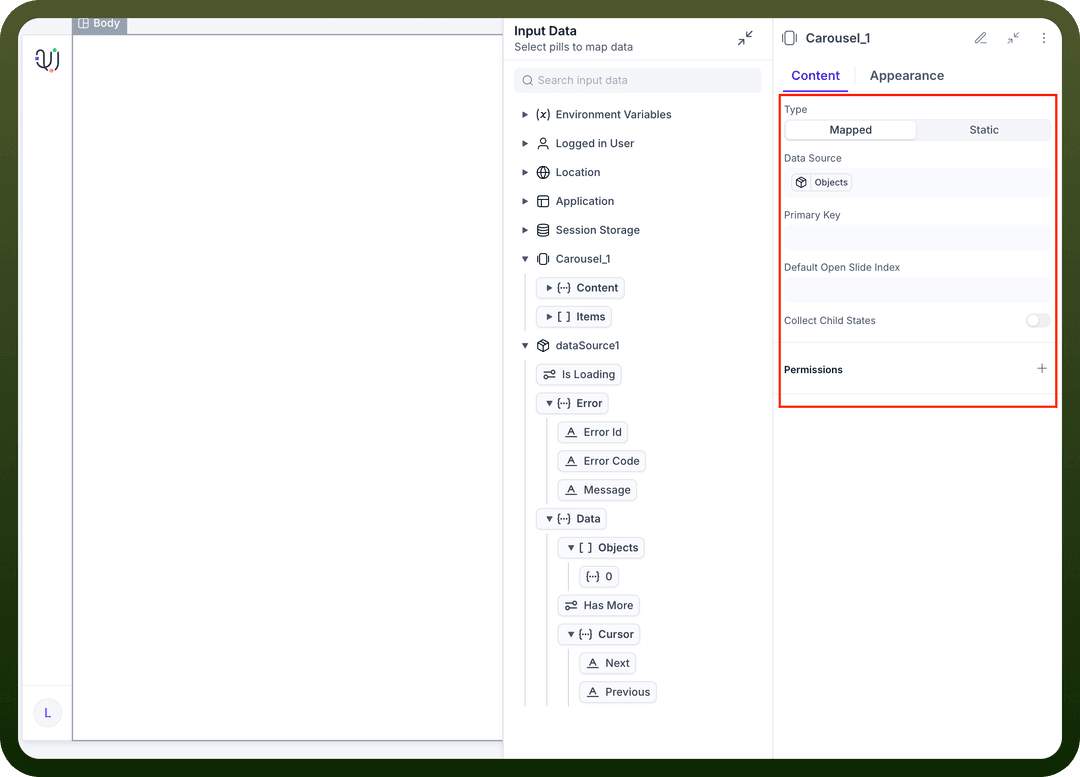1080x777 pixels.
Task: Collapse the Error object pill
Action: point(549,404)
